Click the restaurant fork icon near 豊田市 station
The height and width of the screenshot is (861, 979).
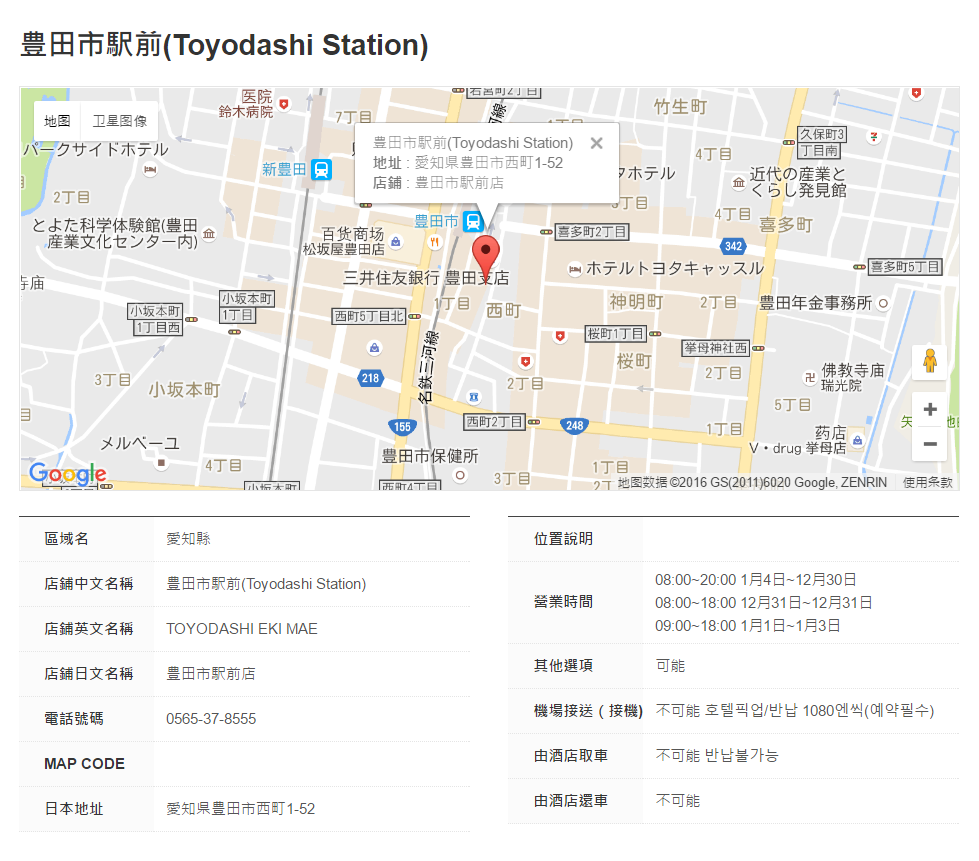coord(434,242)
